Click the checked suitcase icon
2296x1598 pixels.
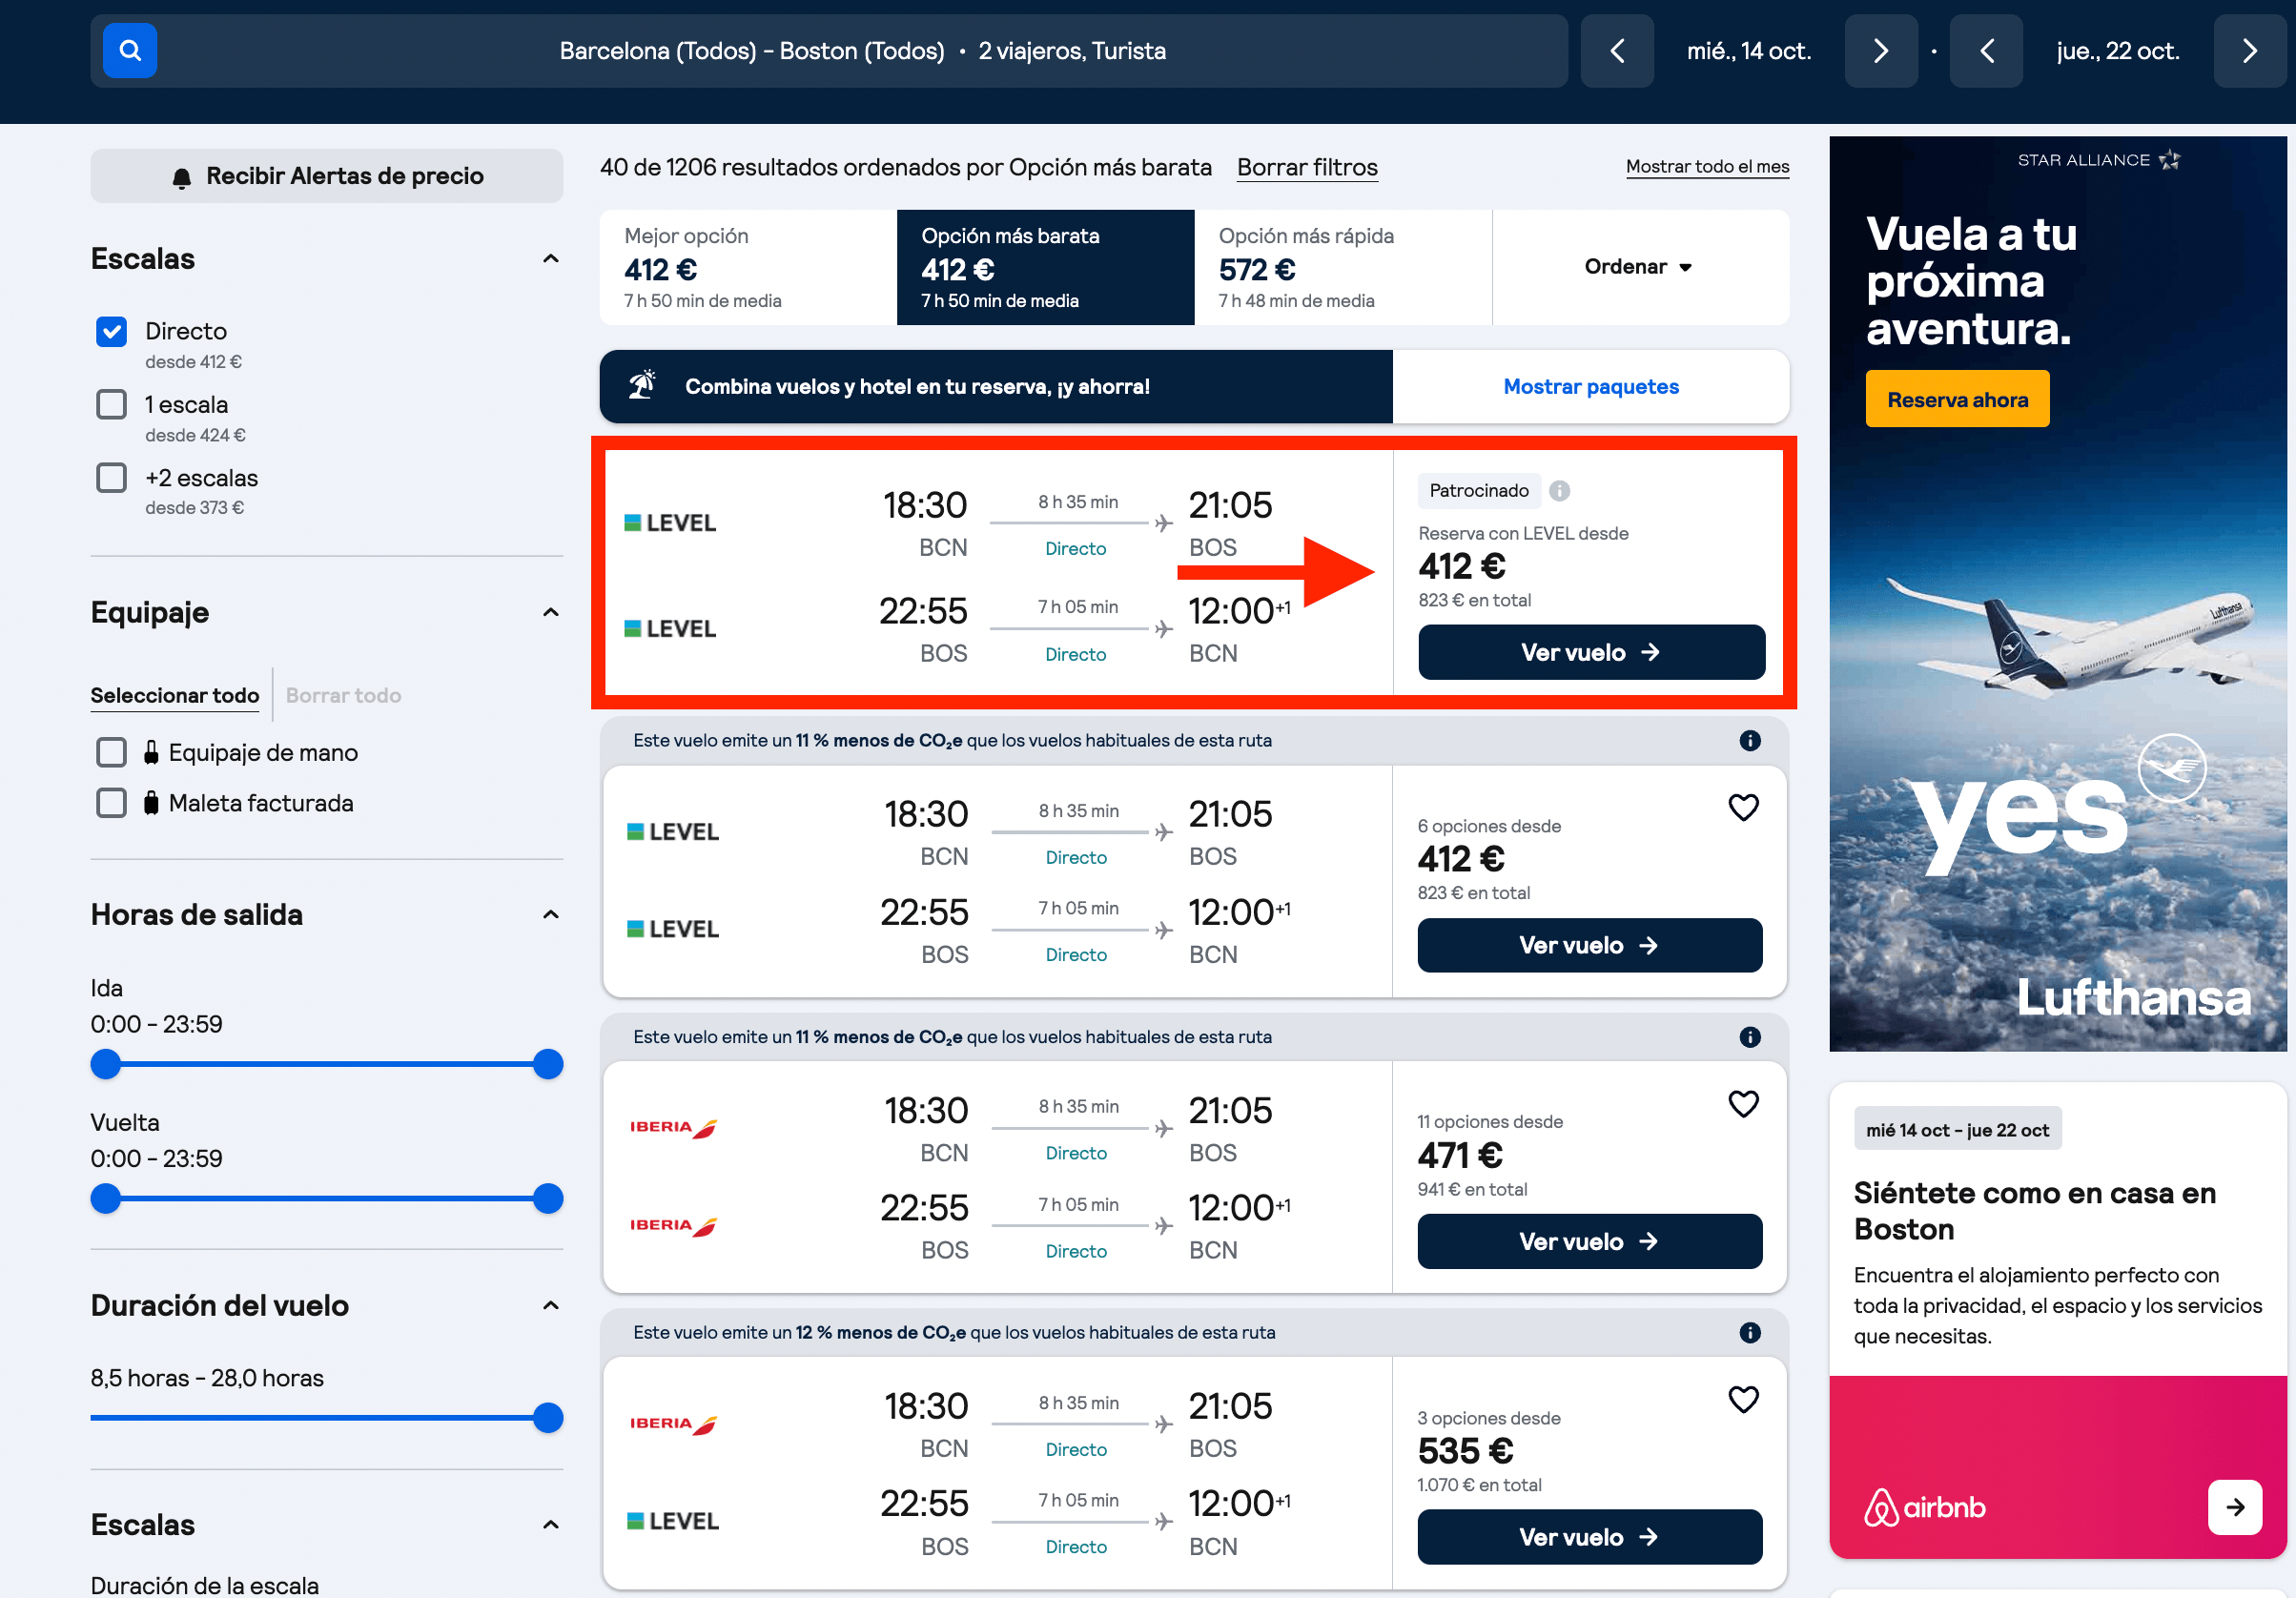(151, 803)
